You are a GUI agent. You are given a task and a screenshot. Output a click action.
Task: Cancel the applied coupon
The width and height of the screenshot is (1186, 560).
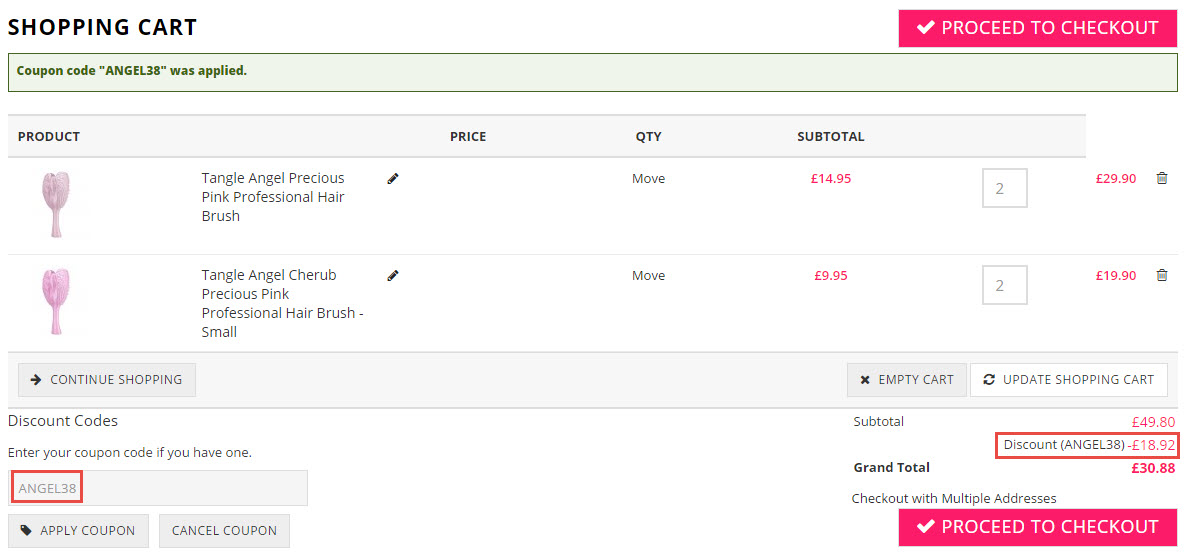pyautogui.click(x=225, y=531)
